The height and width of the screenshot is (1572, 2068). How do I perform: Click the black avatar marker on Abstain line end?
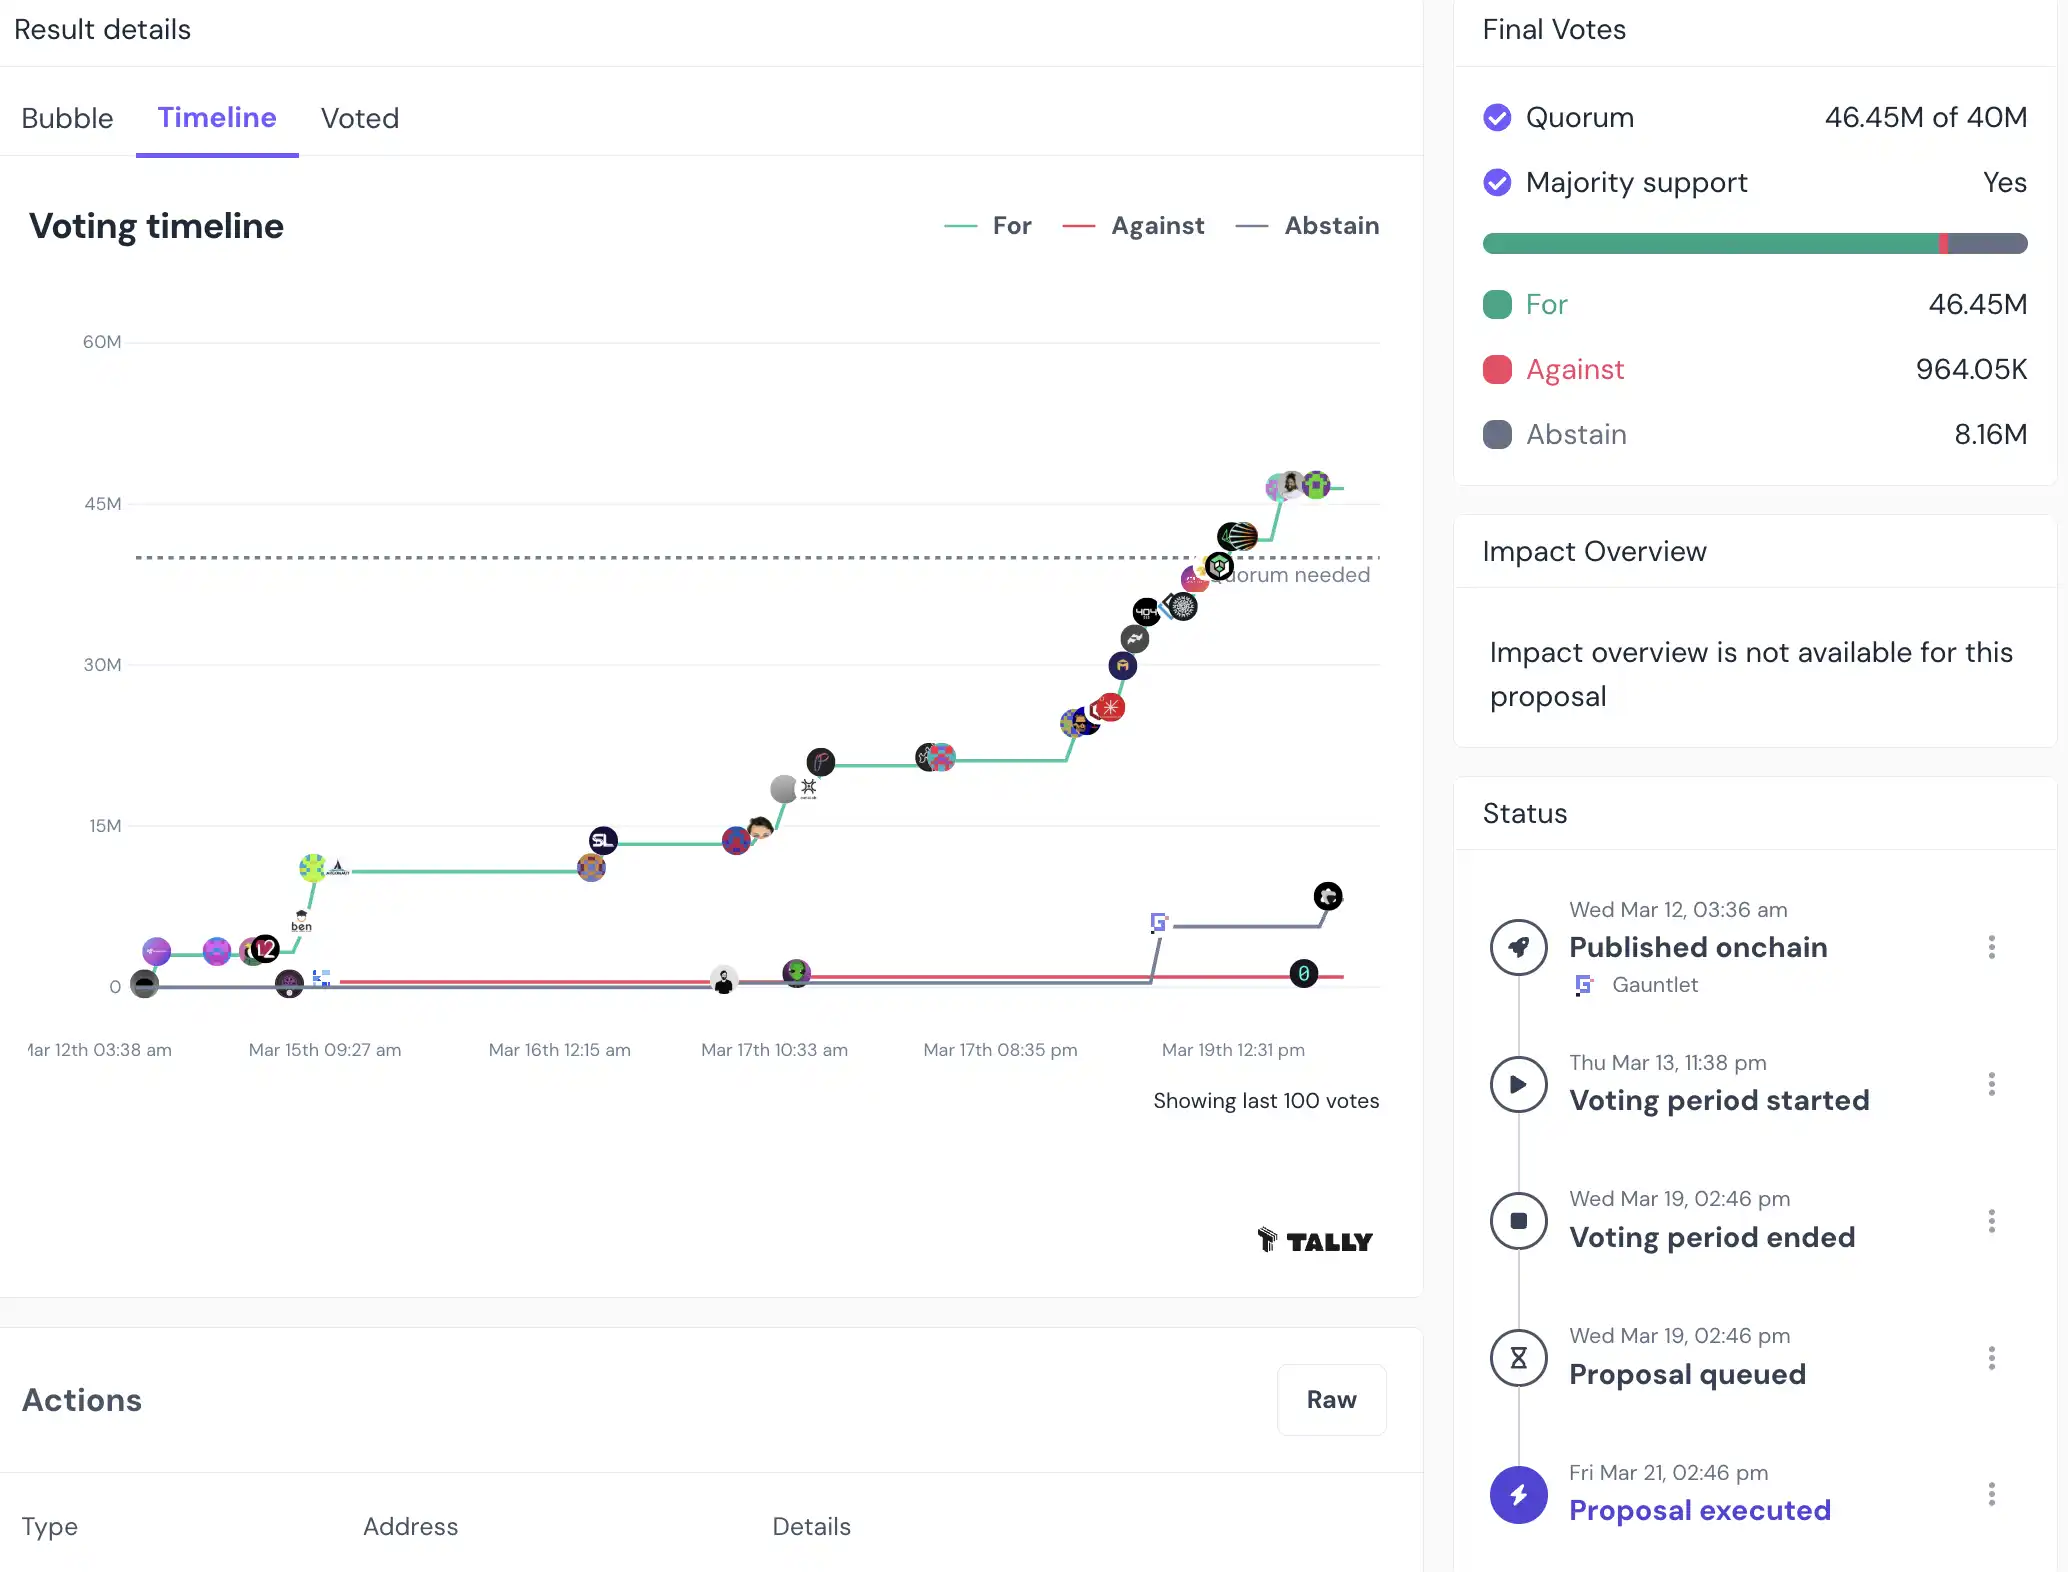[x=1327, y=896]
